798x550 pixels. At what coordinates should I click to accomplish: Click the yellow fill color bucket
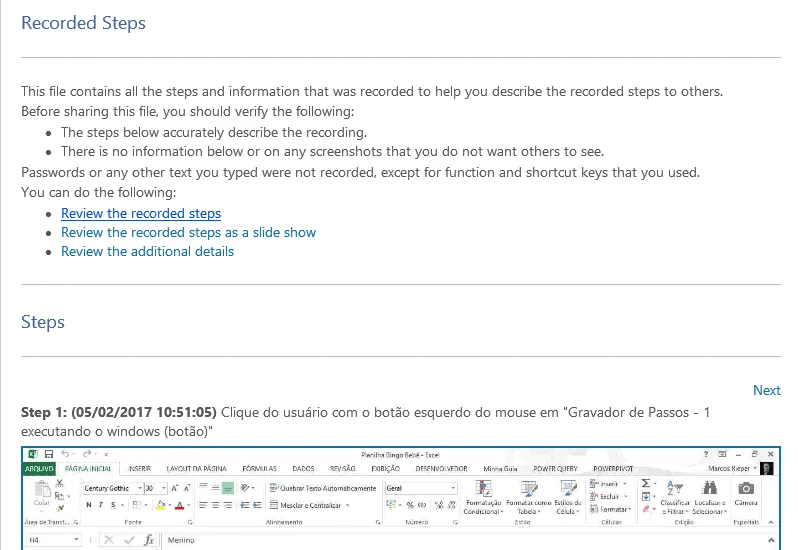(161, 505)
